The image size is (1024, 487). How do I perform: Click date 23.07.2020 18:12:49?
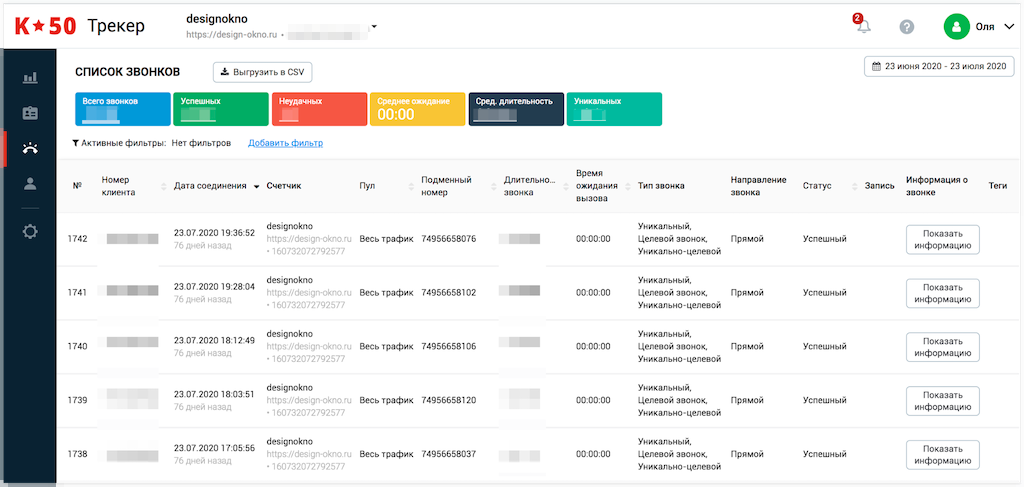pos(214,341)
